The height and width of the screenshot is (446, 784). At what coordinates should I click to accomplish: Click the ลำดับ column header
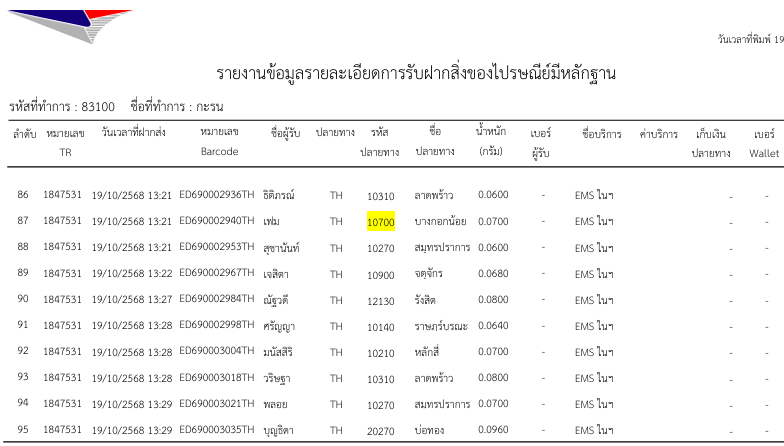click(x=24, y=134)
